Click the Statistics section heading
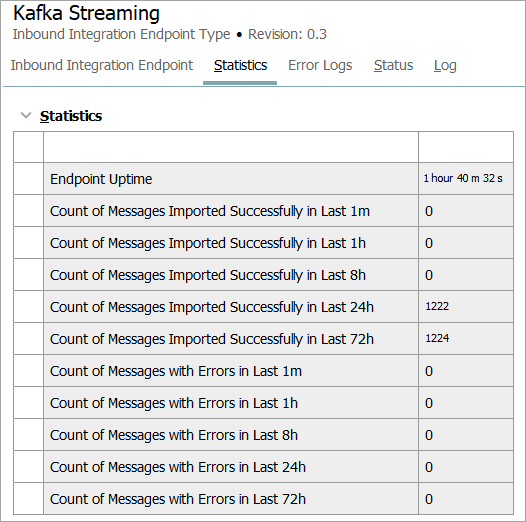 coord(71,116)
